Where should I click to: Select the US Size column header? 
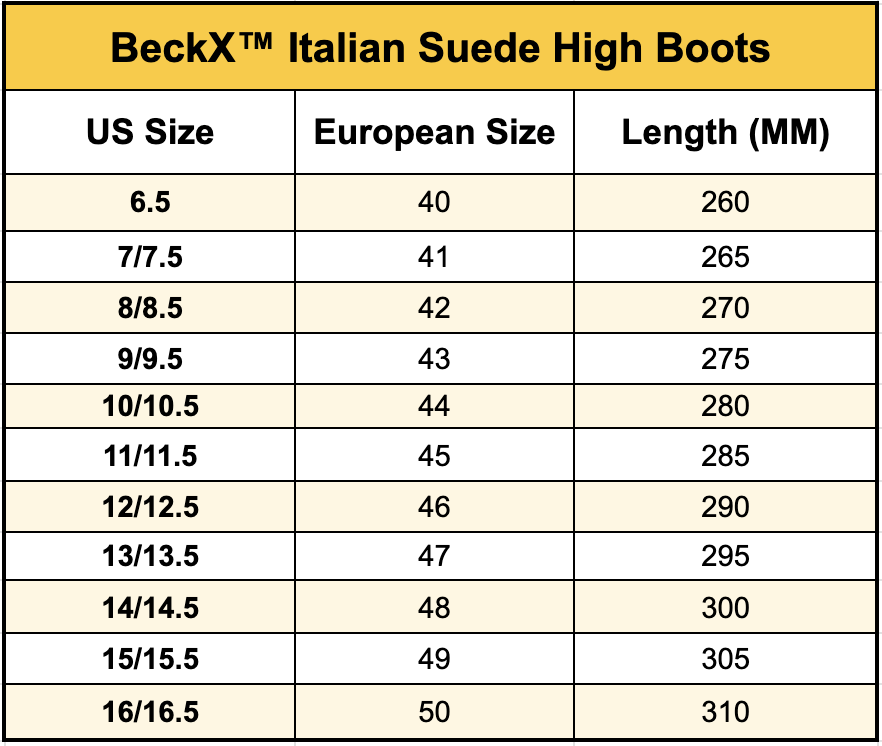(150, 133)
